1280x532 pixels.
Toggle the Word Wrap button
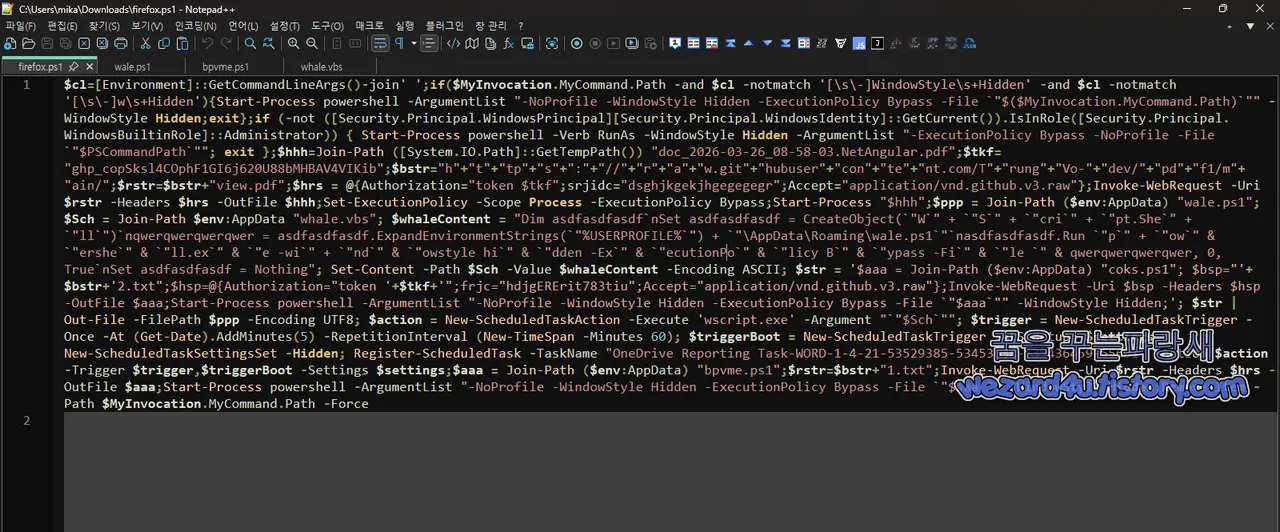click(x=380, y=44)
